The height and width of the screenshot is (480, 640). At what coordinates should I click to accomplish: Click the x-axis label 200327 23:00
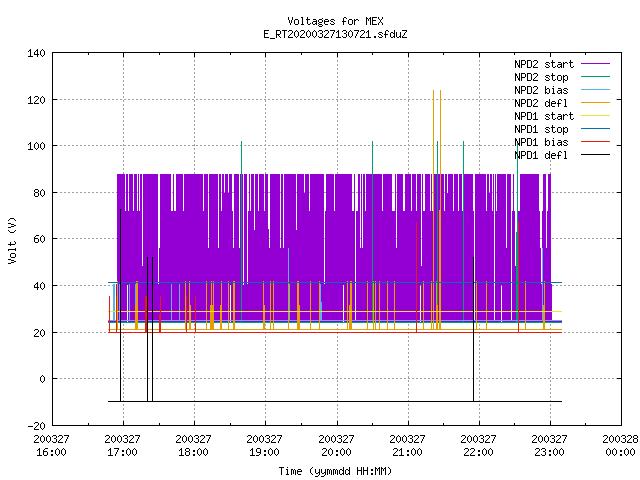tap(549, 446)
